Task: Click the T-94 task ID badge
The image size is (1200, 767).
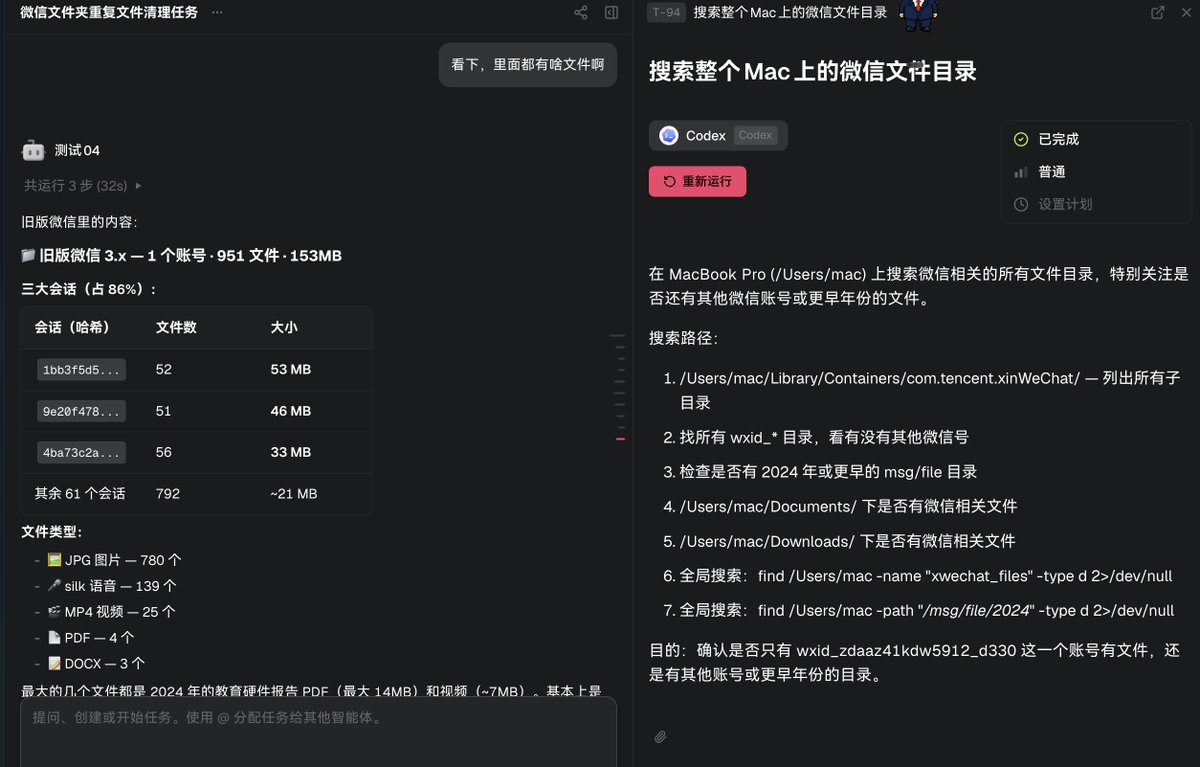Action: point(665,12)
